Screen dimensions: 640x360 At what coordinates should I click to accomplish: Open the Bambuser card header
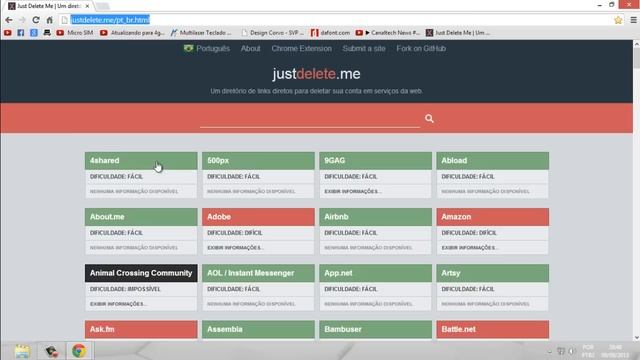376,329
